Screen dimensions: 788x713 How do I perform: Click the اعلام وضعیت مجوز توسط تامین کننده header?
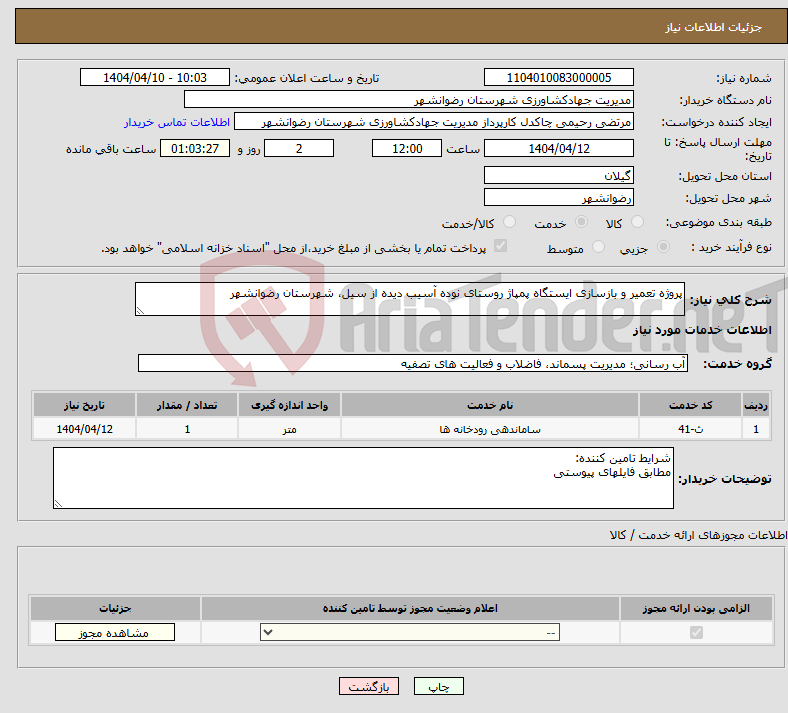coord(410,608)
